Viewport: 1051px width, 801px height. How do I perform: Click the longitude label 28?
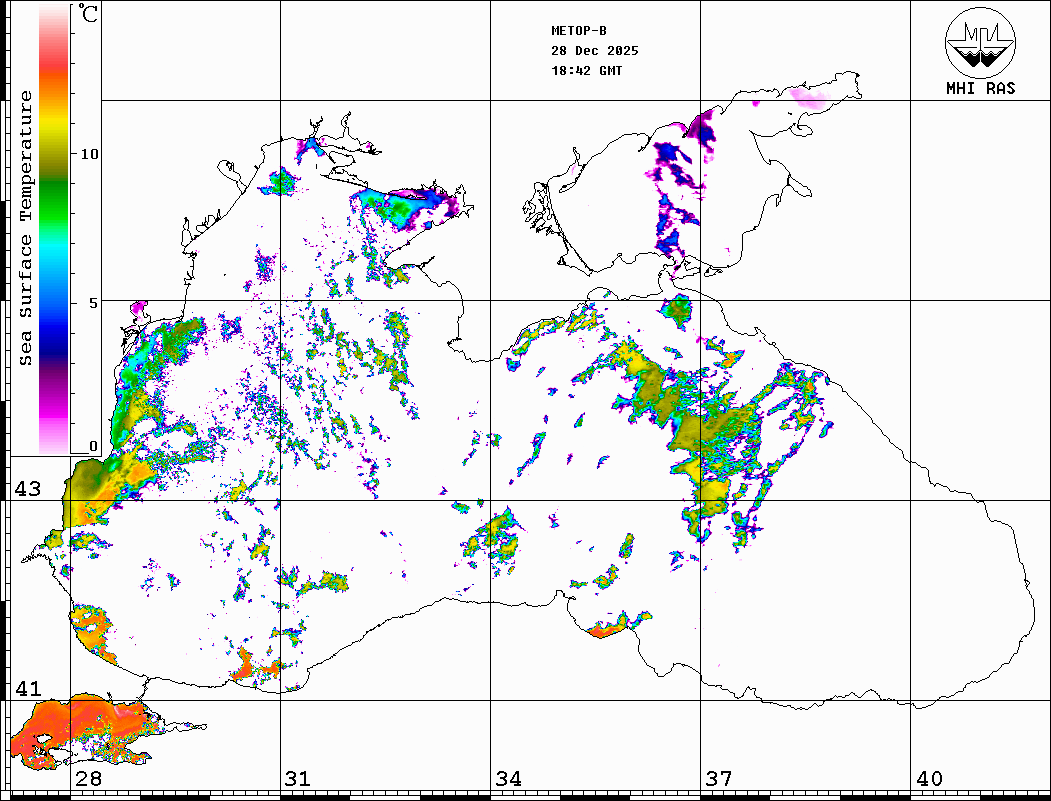click(x=88, y=779)
